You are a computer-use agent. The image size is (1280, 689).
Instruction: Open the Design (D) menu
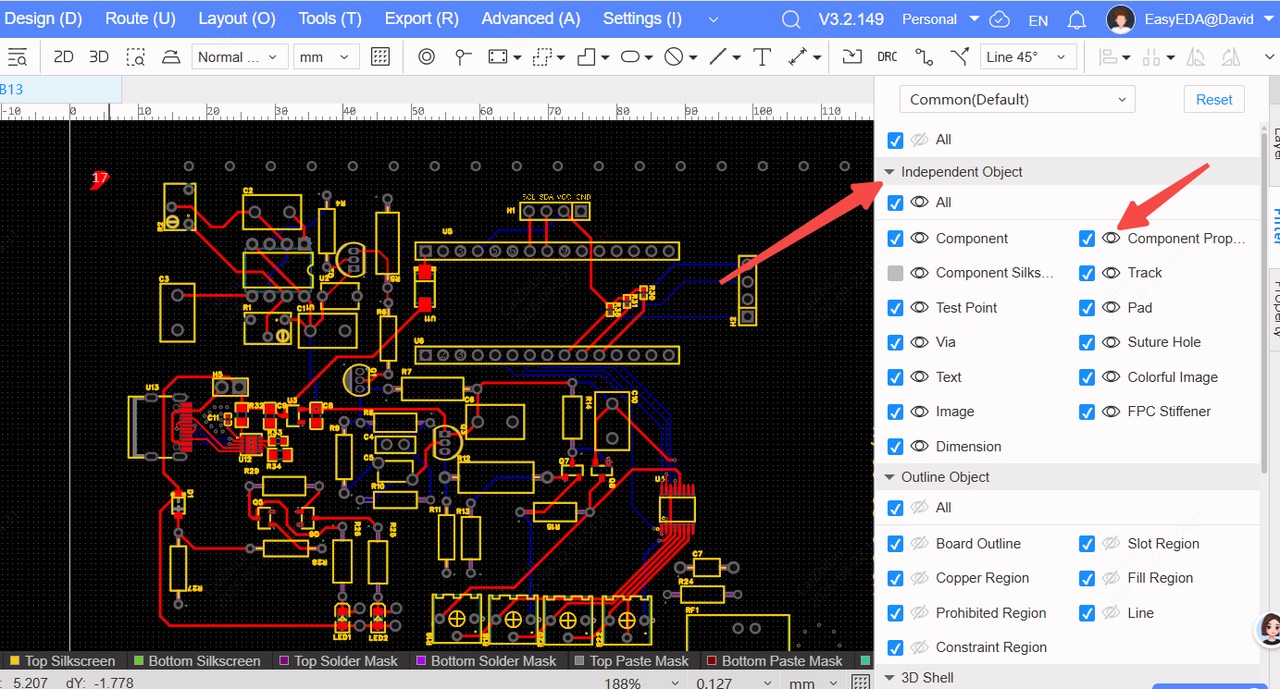coord(43,19)
